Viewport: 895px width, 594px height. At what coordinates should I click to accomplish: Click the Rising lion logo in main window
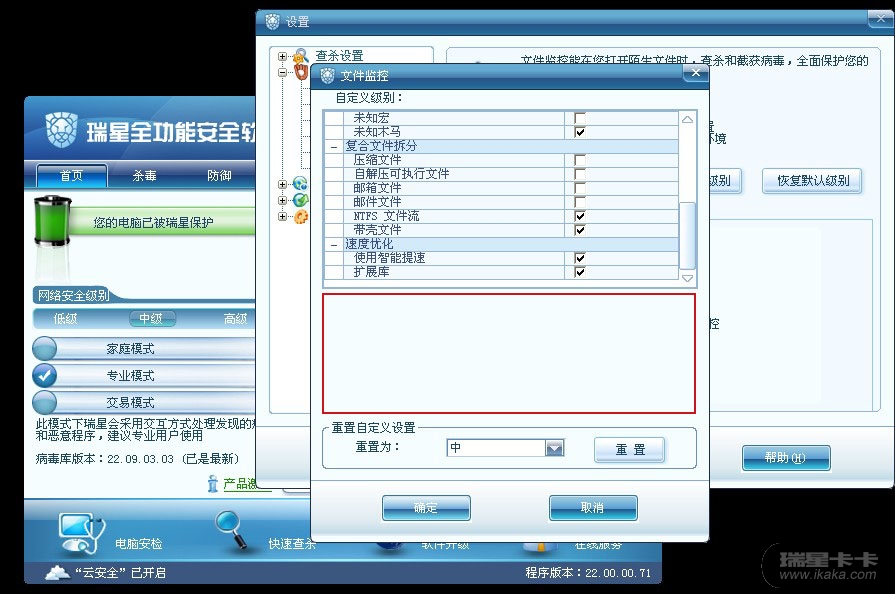[x=61, y=130]
